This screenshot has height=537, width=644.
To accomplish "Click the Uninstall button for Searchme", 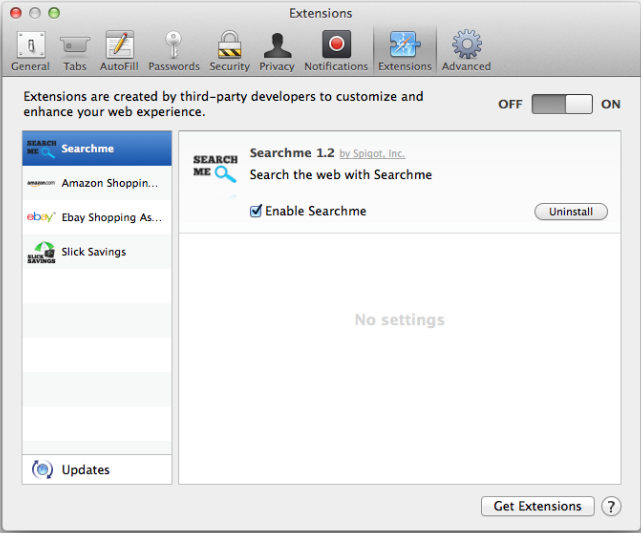I will tap(571, 212).
